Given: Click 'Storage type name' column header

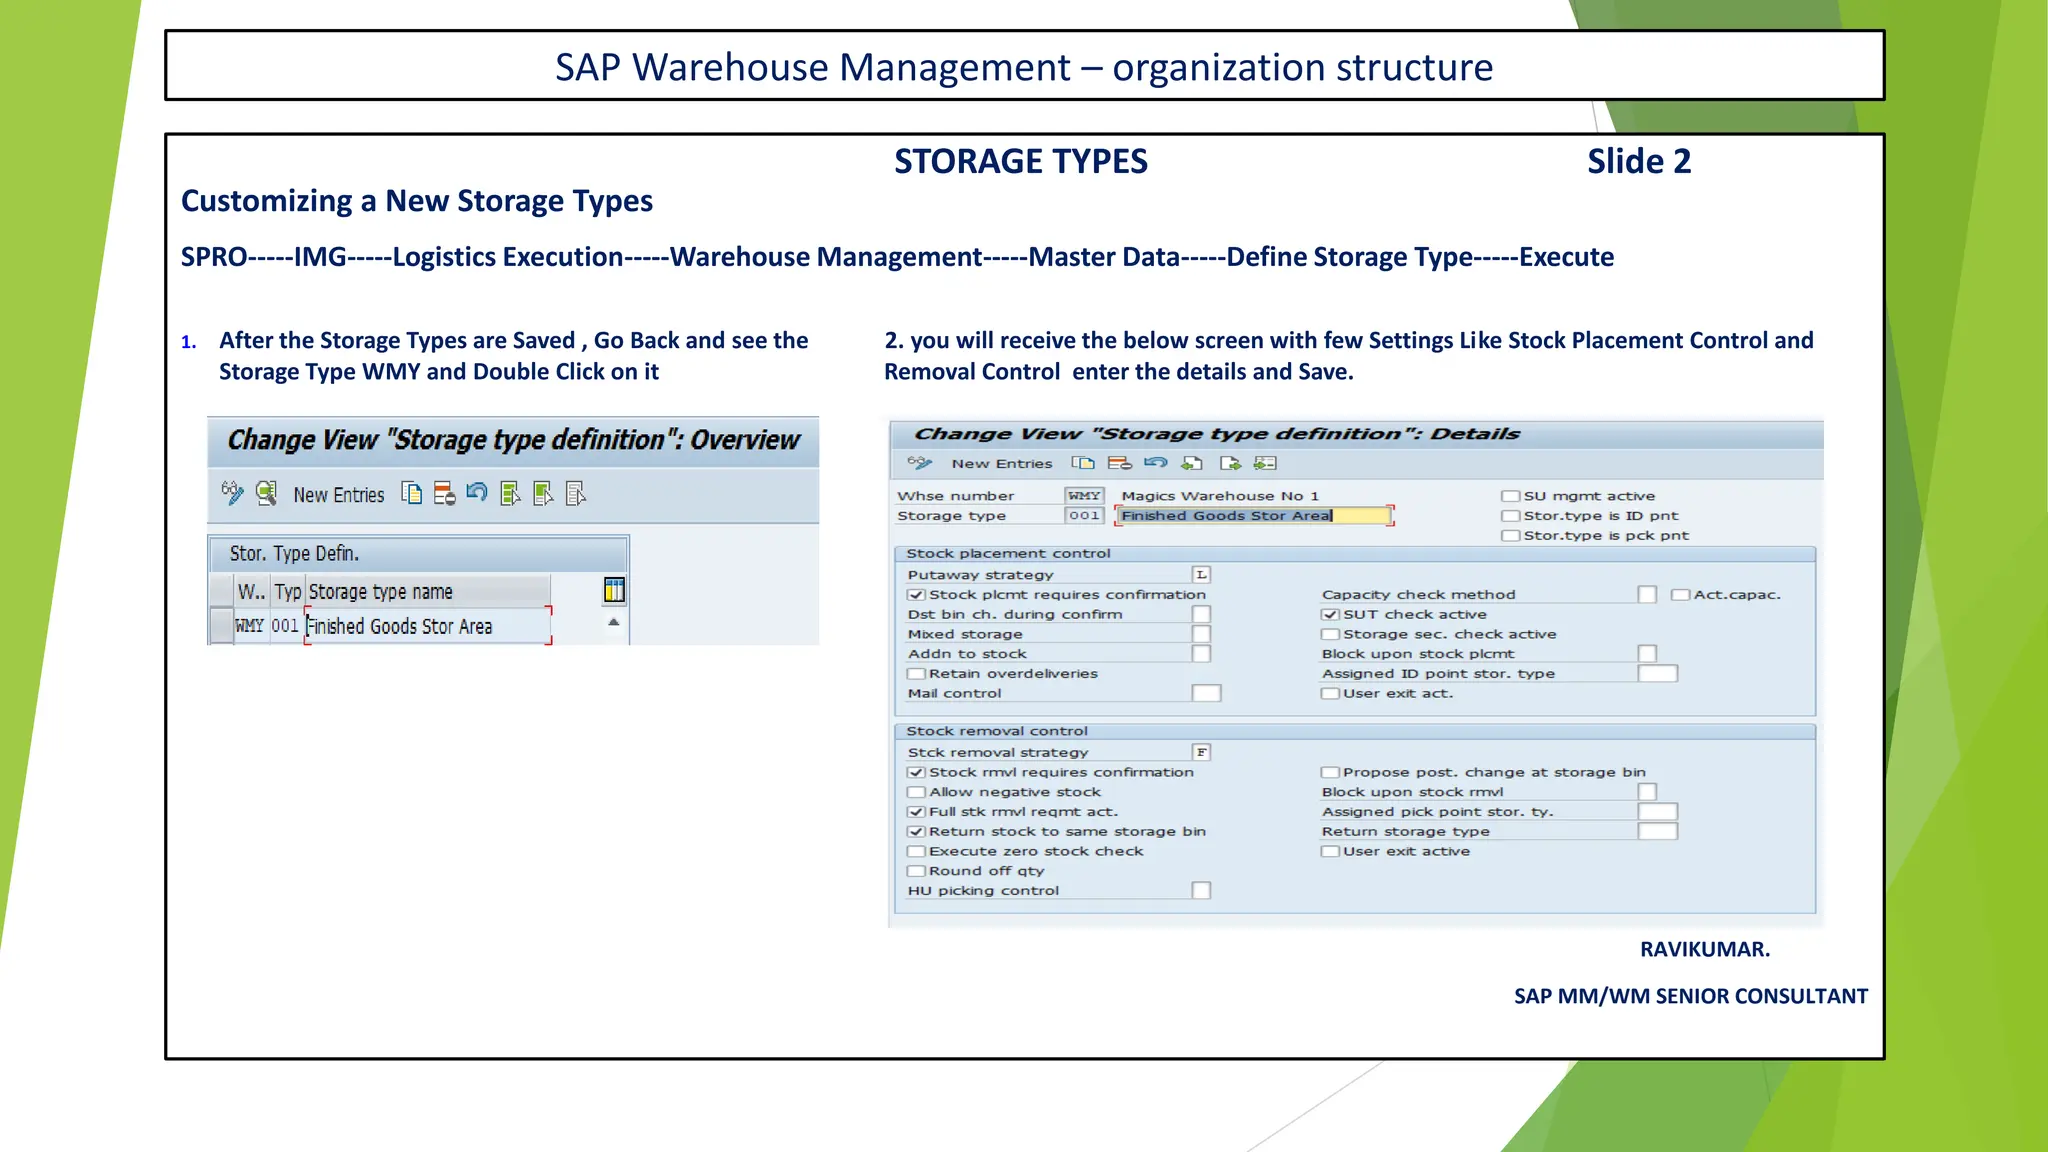Looking at the screenshot, I should point(428,592).
